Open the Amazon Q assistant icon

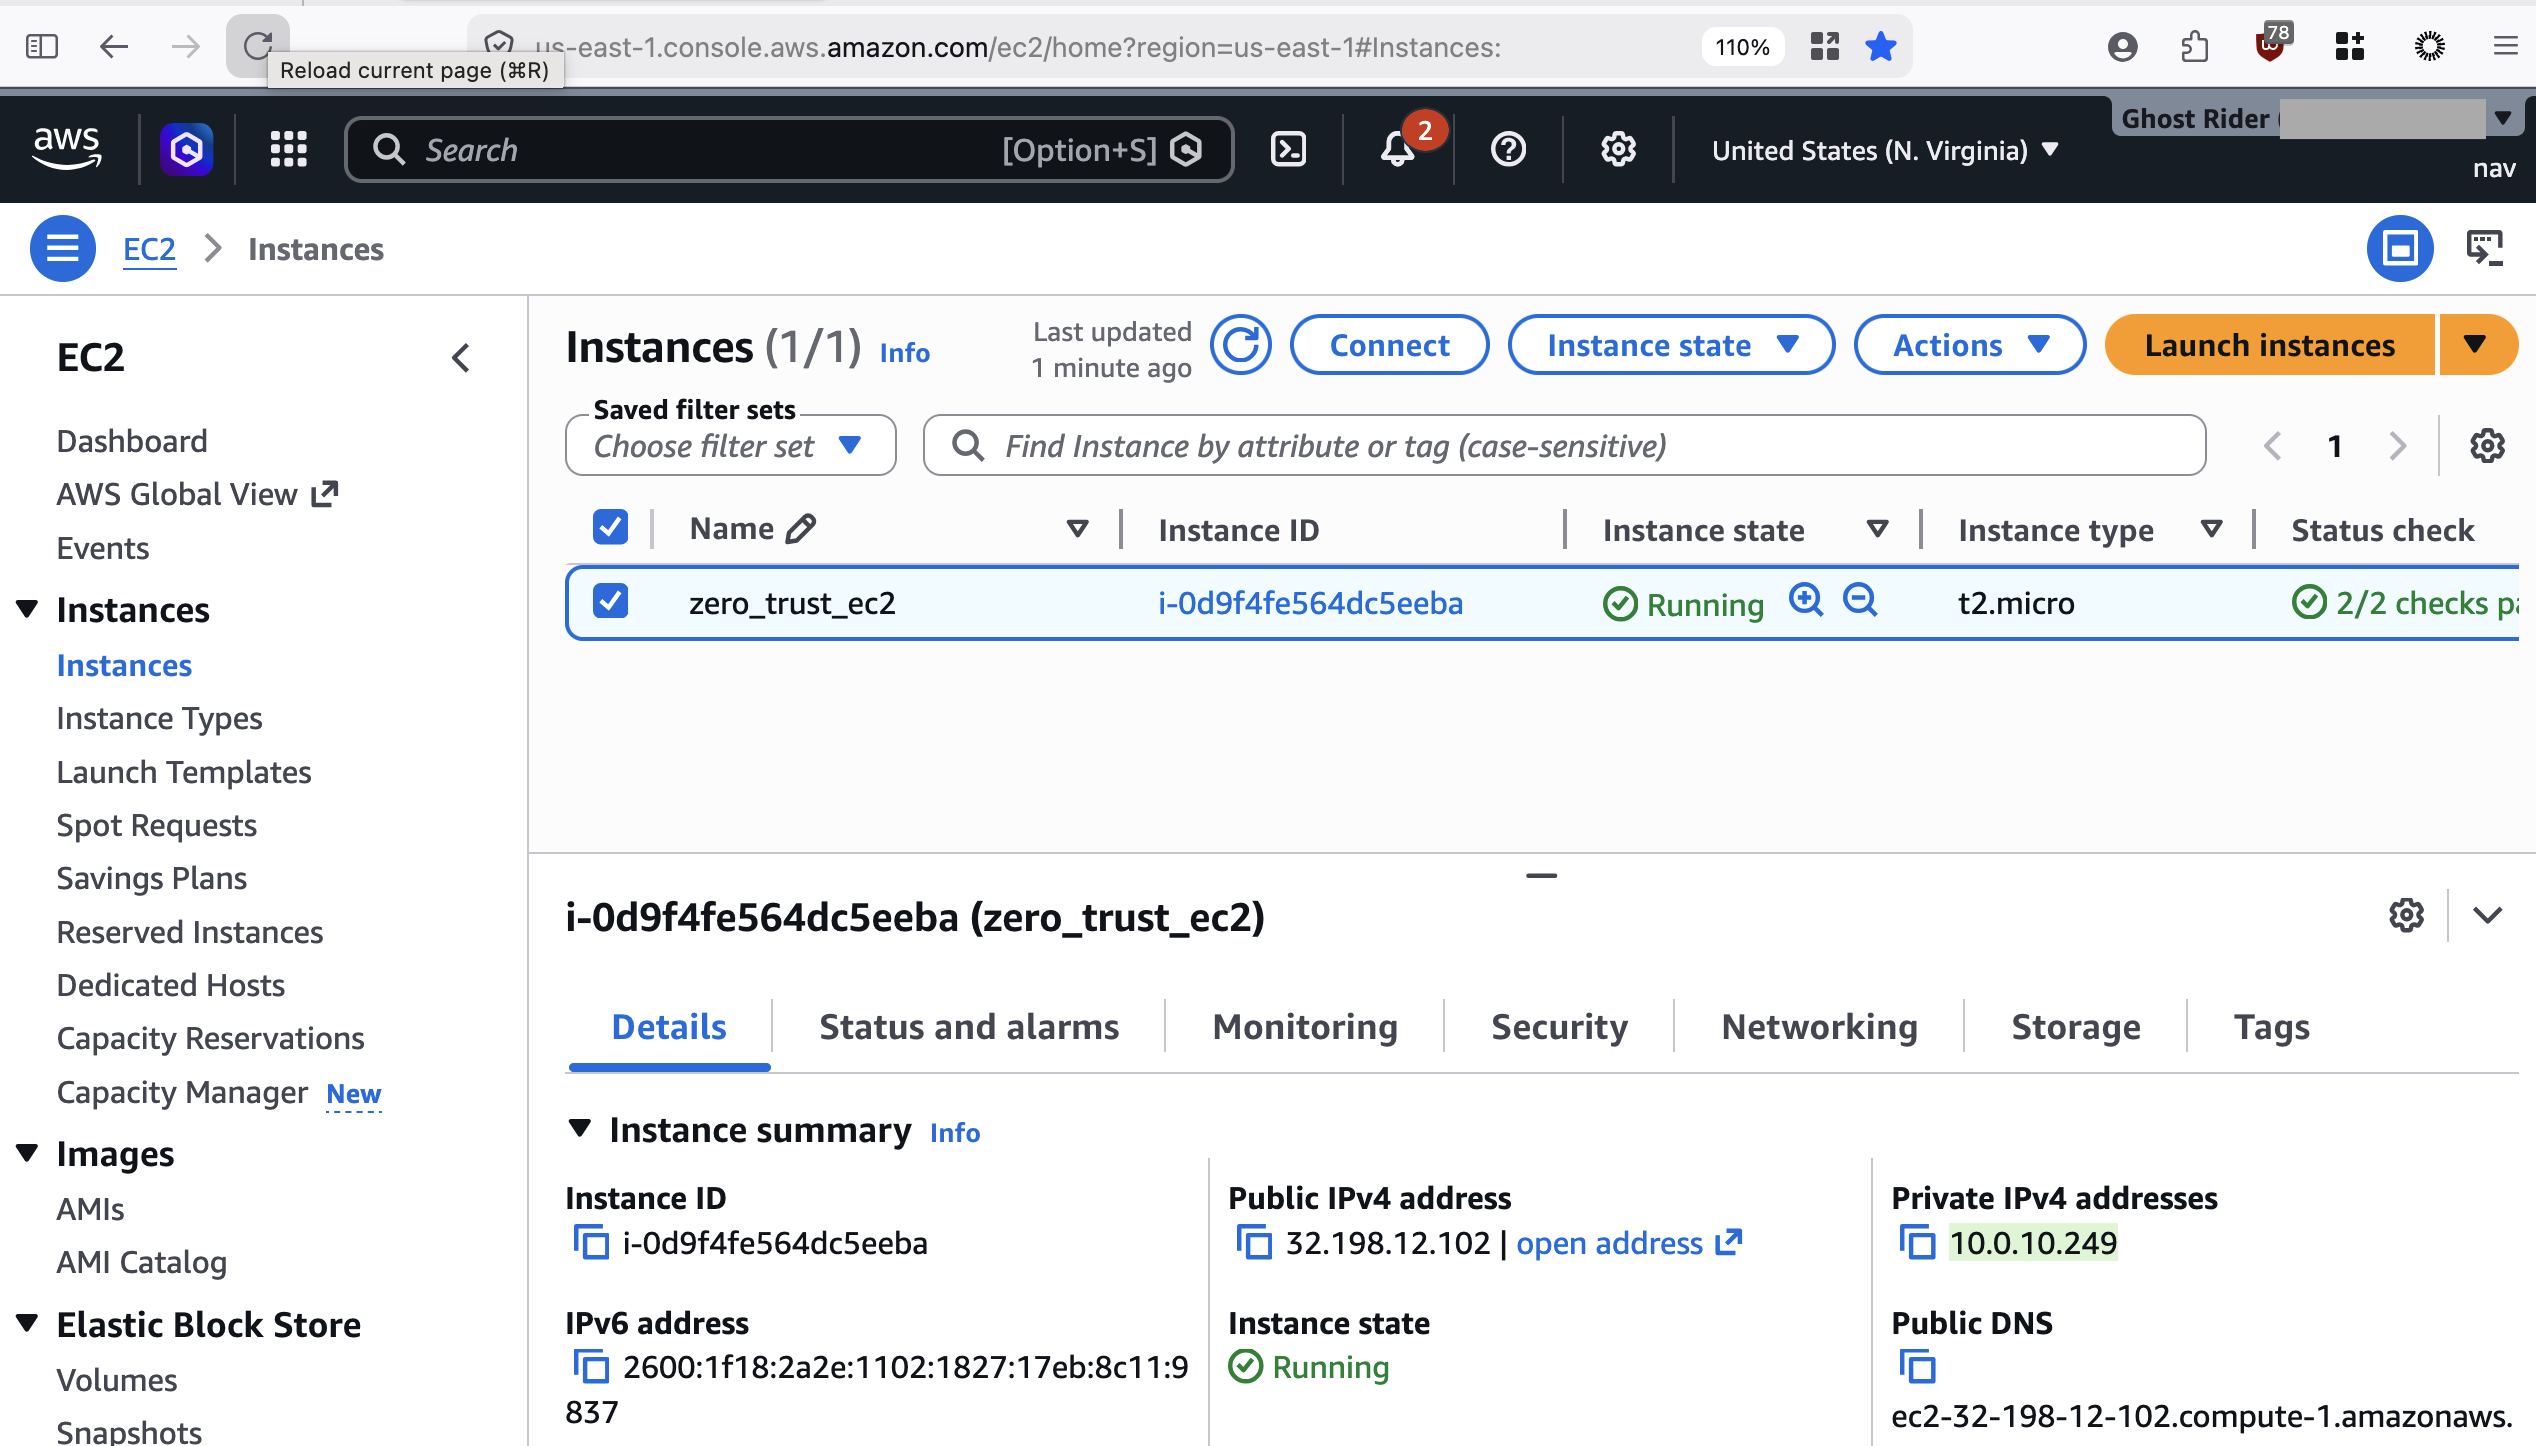click(x=187, y=150)
